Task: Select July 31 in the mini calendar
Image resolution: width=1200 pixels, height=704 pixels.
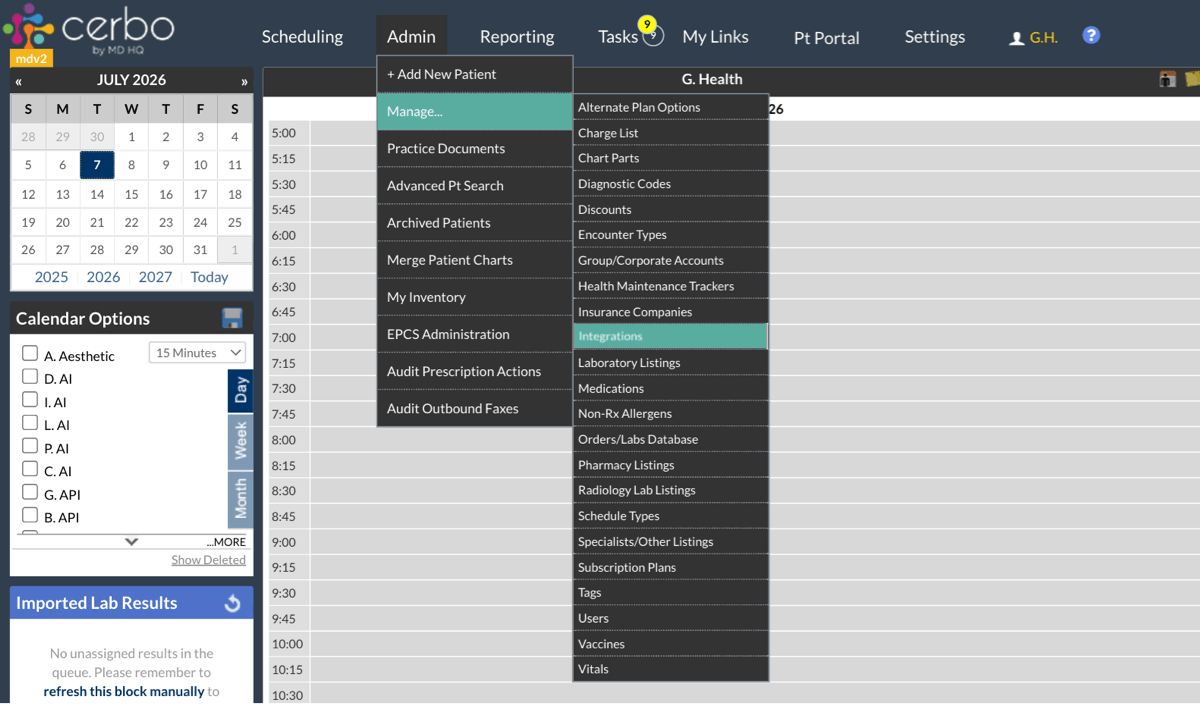Action: [x=200, y=250]
